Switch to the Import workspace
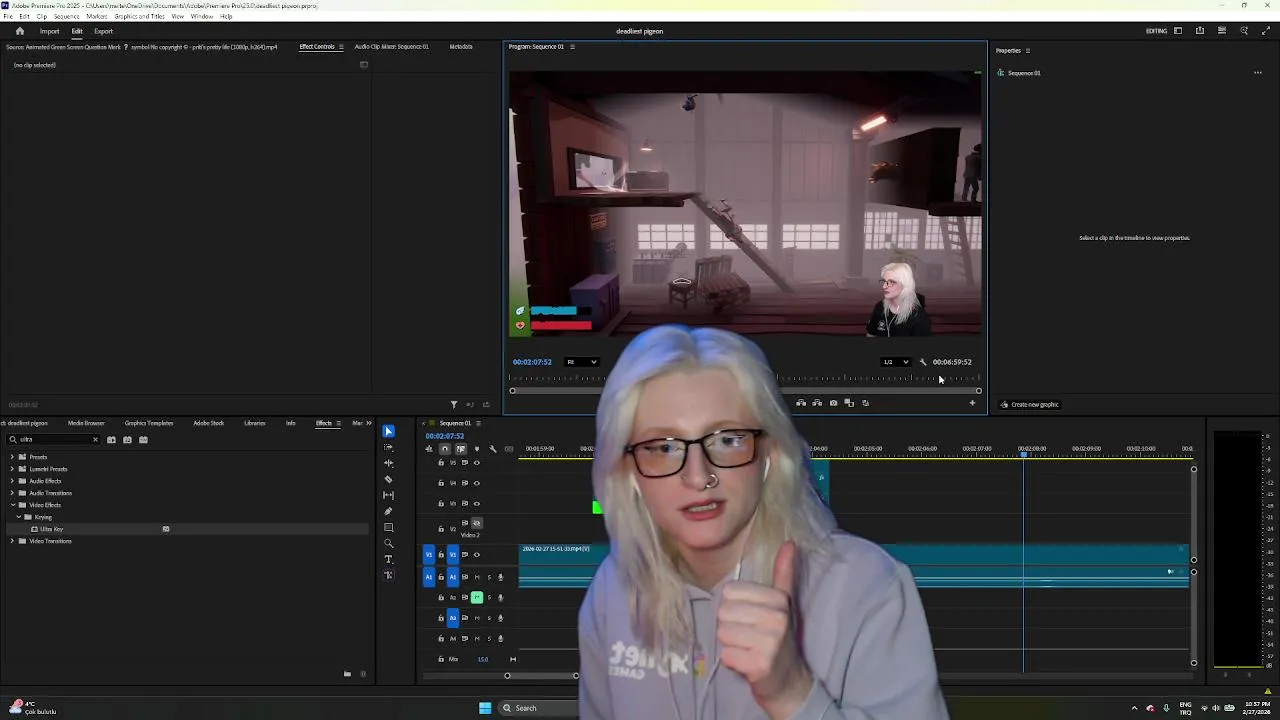Viewport: 1280px width, 720px height. (x=49, y=31)
